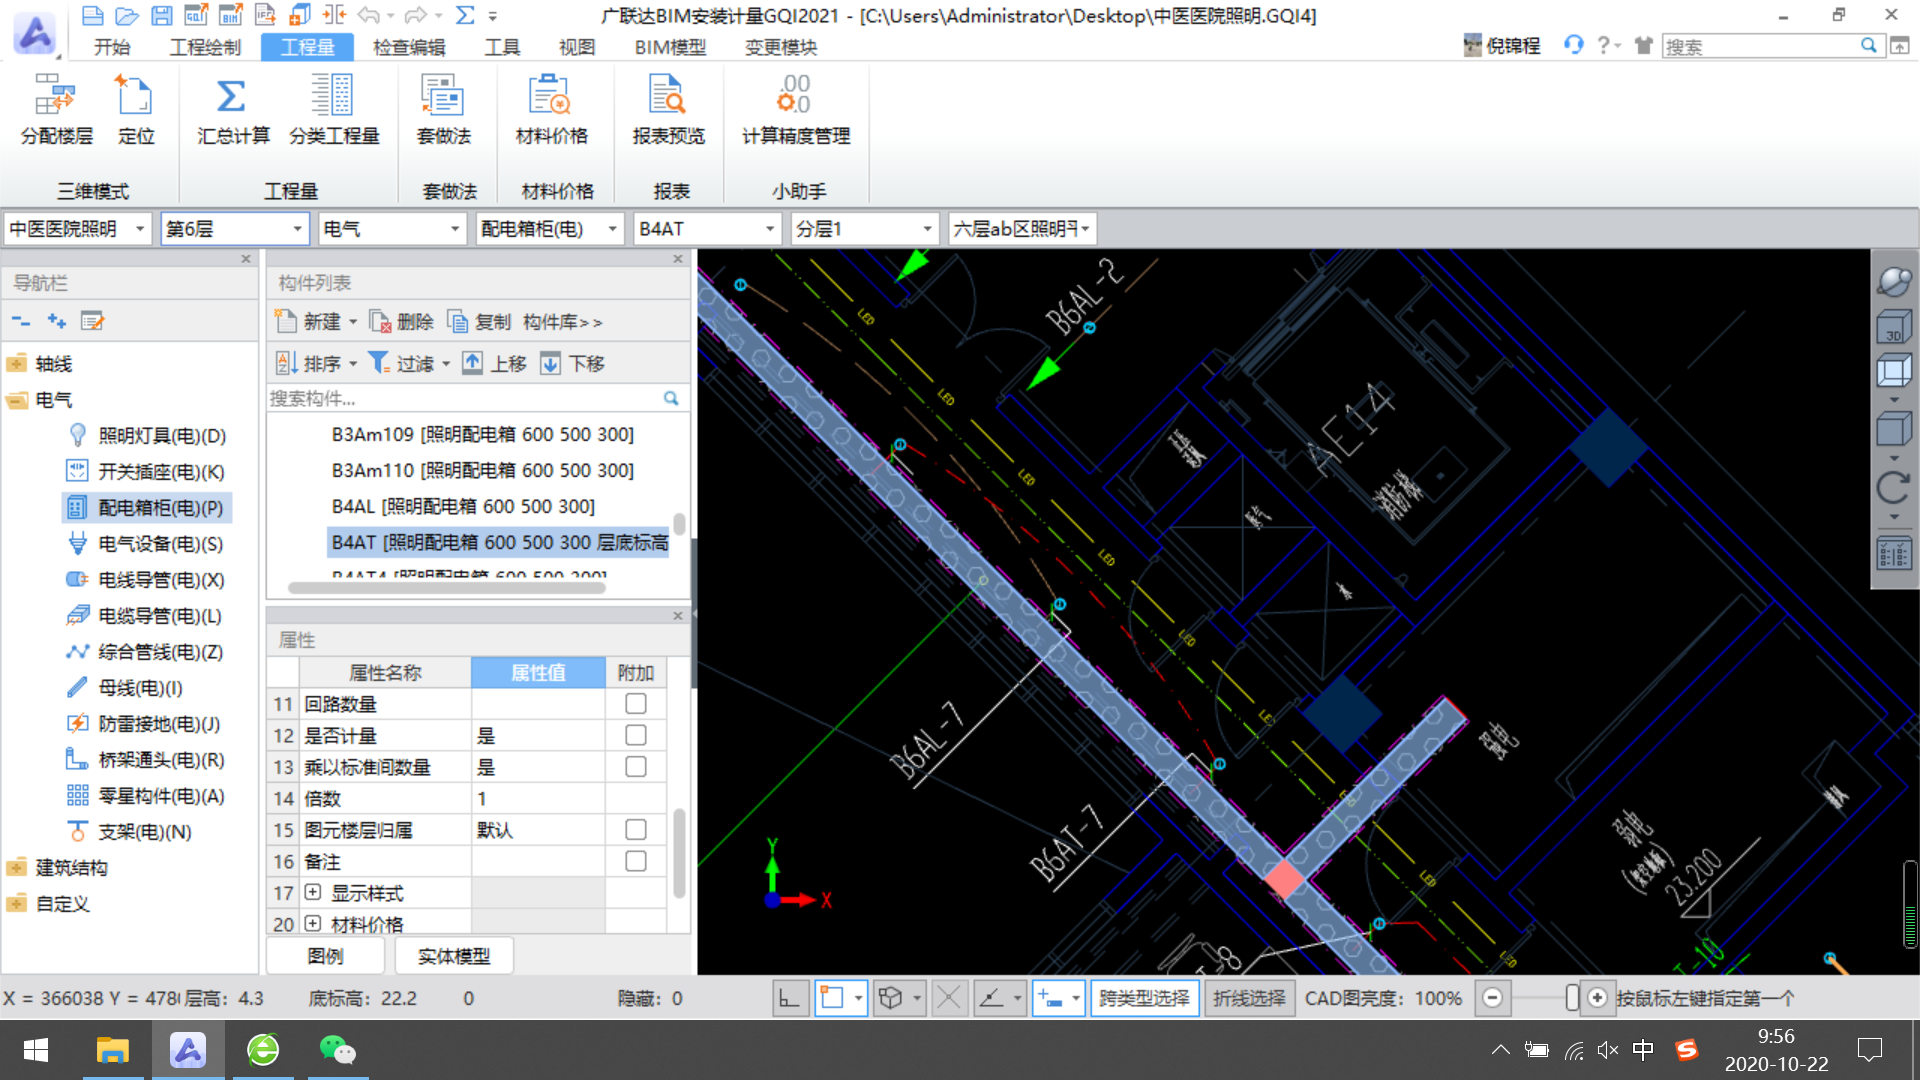1920x1080 pixels.
Task: Open the 配电箱柜(电) type dropdown
Action: (x=550, y=229)
